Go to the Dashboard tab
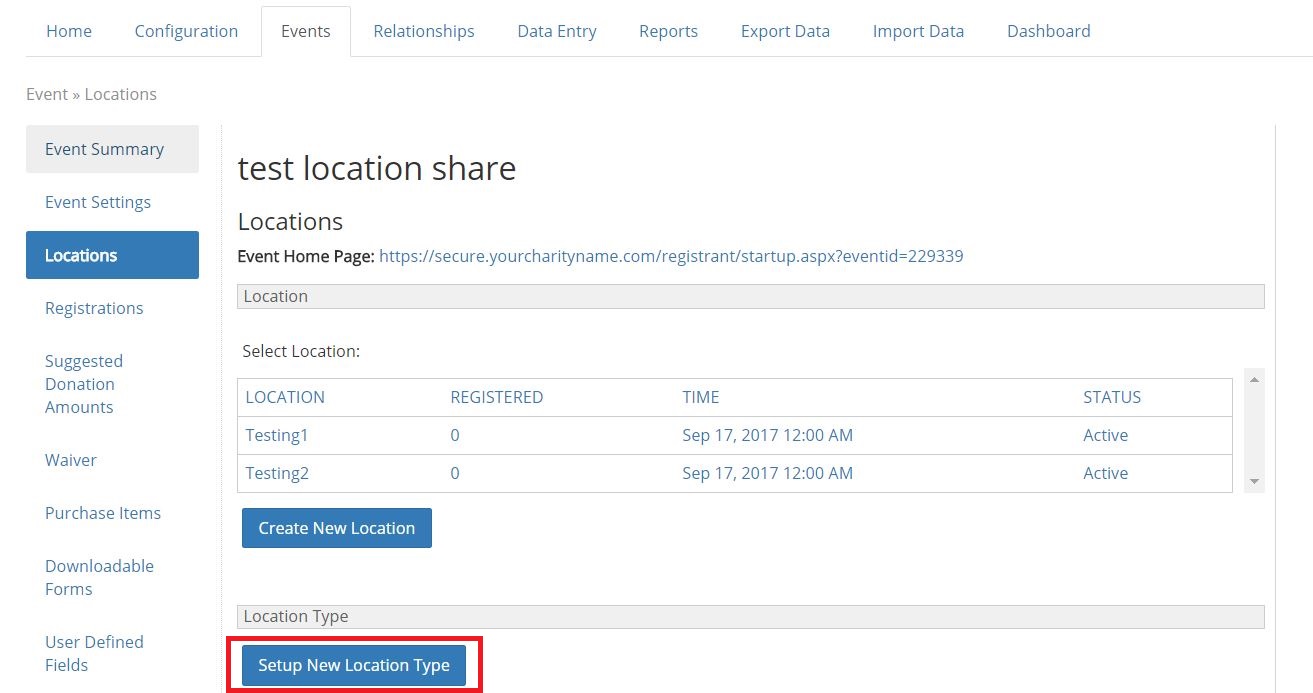This screenshot has width=1313, height=693. pyautogui.click(x=1048, y=31)
